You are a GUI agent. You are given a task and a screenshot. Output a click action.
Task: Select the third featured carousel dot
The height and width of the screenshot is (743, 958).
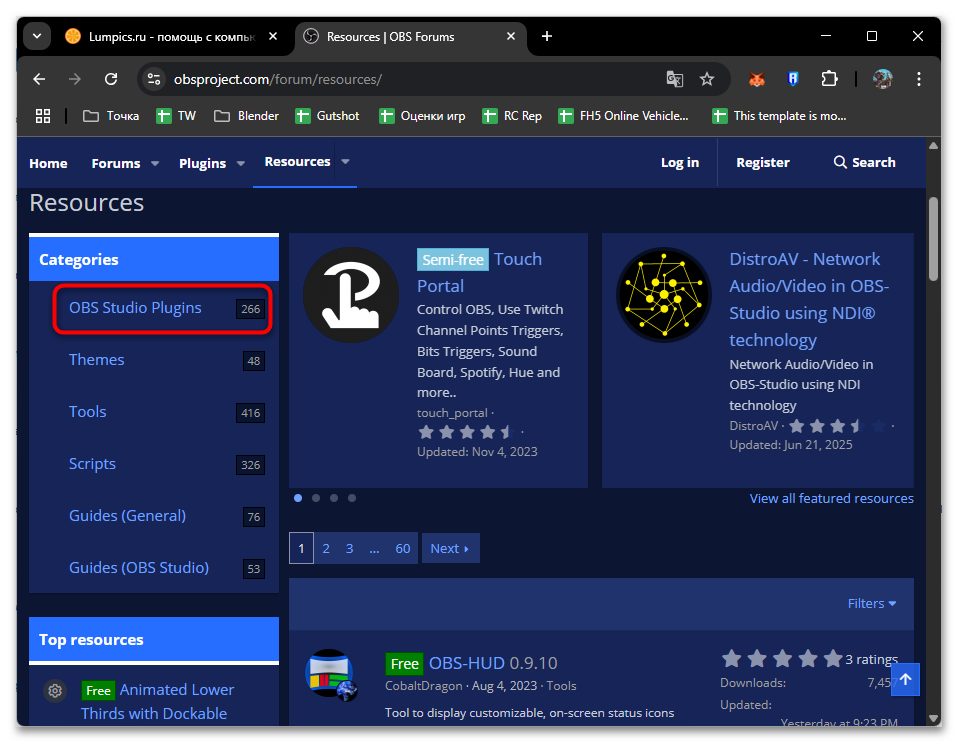point(334,497)
